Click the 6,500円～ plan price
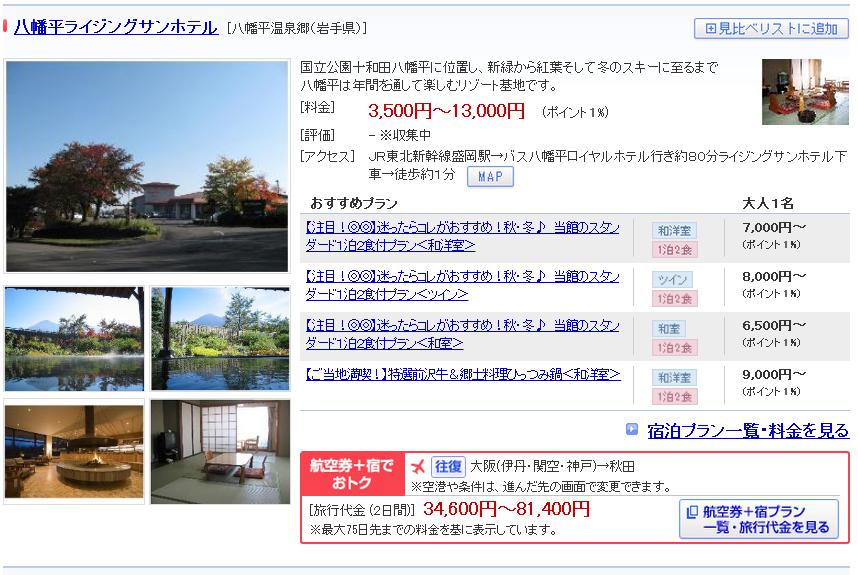This screenshot has height=575, width=858. (774, 326)
